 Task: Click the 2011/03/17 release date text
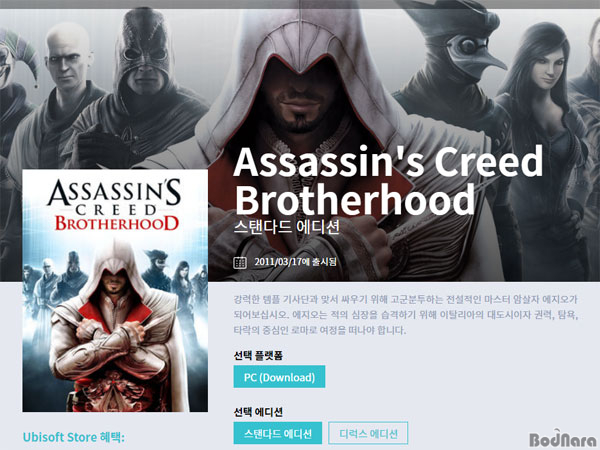(295, 262)
